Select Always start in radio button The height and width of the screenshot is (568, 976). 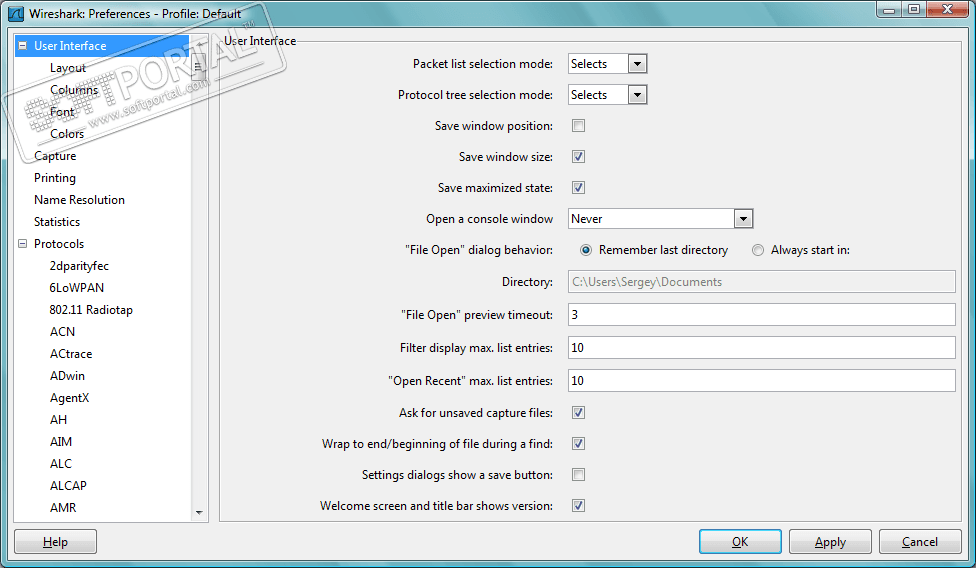point(758,250)
